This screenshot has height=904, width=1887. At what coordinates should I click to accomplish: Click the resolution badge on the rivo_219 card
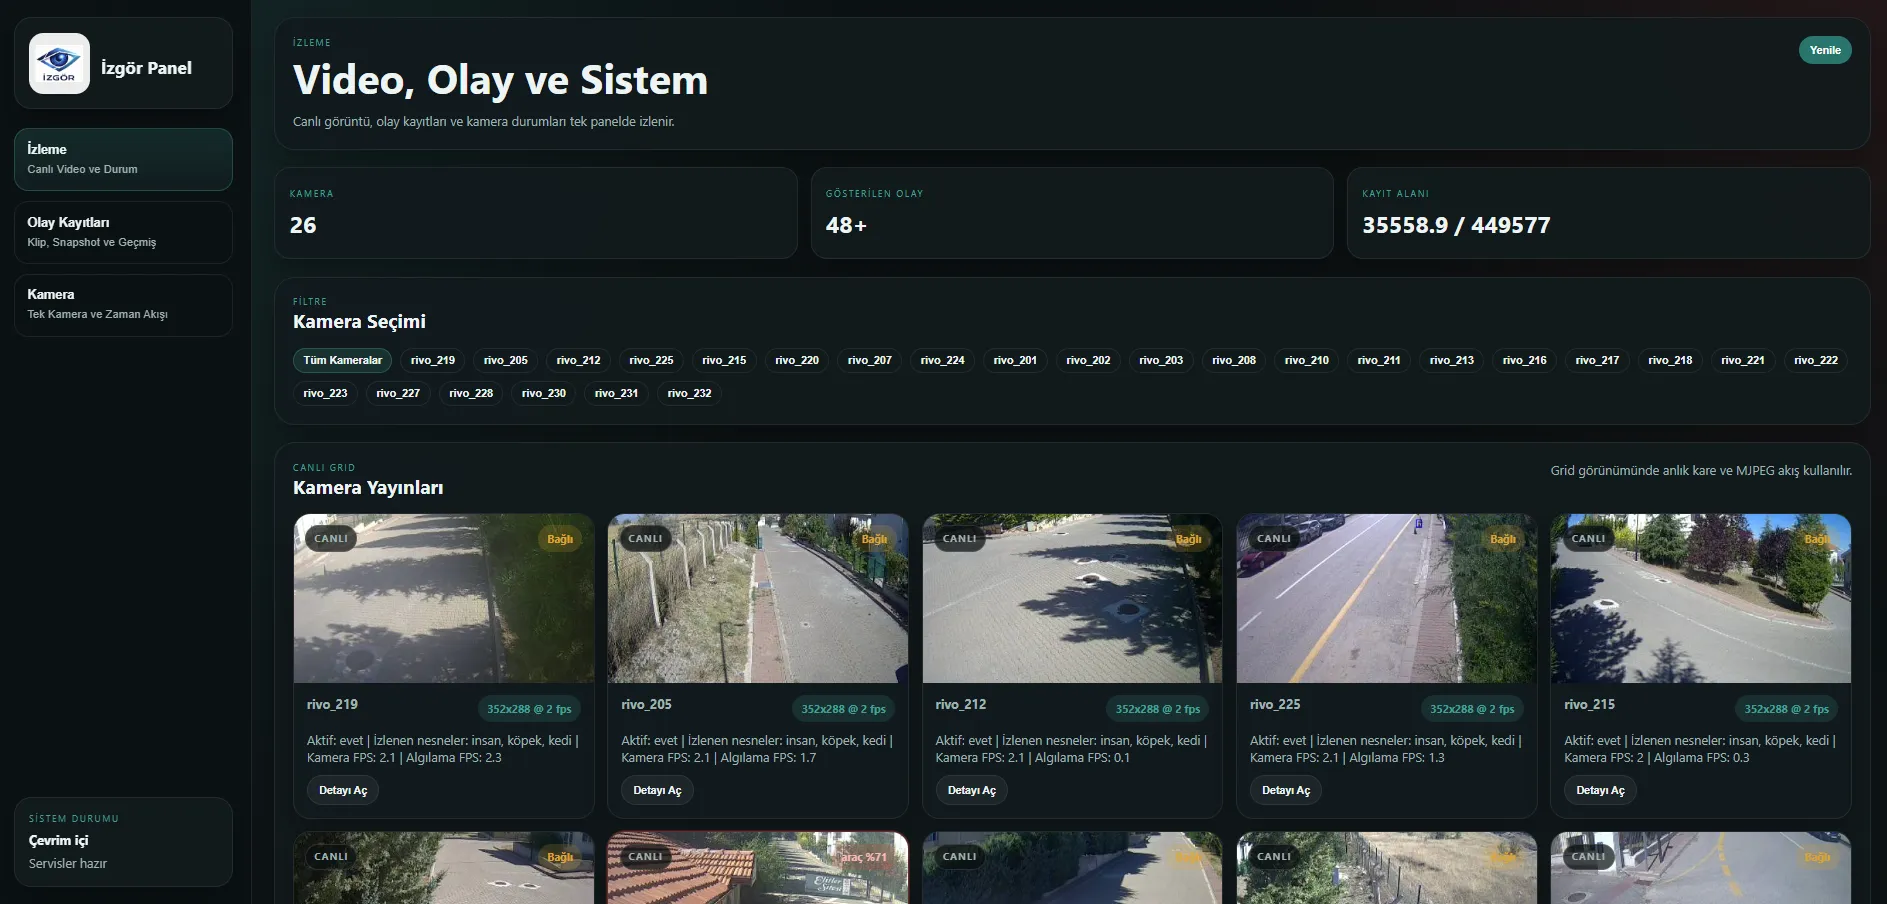529,709
